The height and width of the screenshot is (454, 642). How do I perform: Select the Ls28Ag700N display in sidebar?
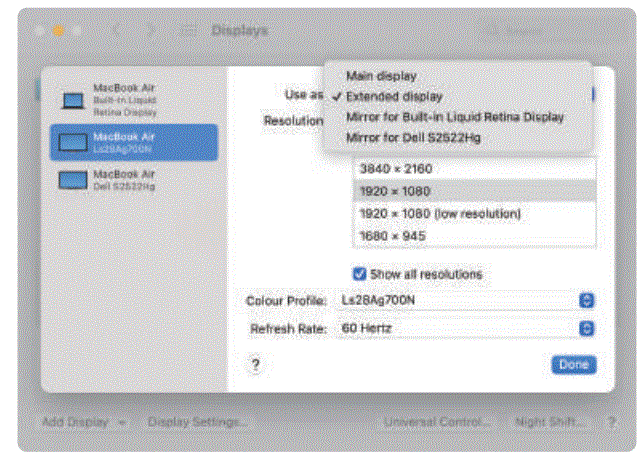[x=133, y=142]
